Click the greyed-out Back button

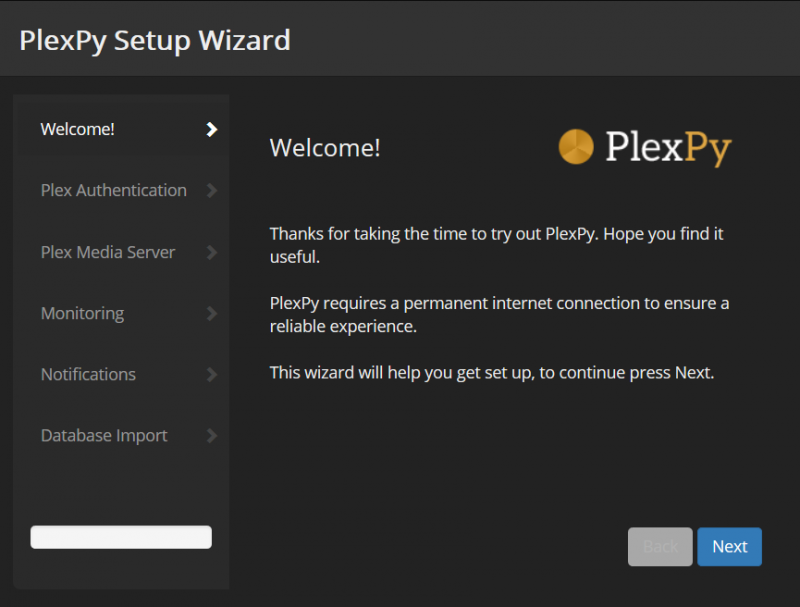[660, 547]
